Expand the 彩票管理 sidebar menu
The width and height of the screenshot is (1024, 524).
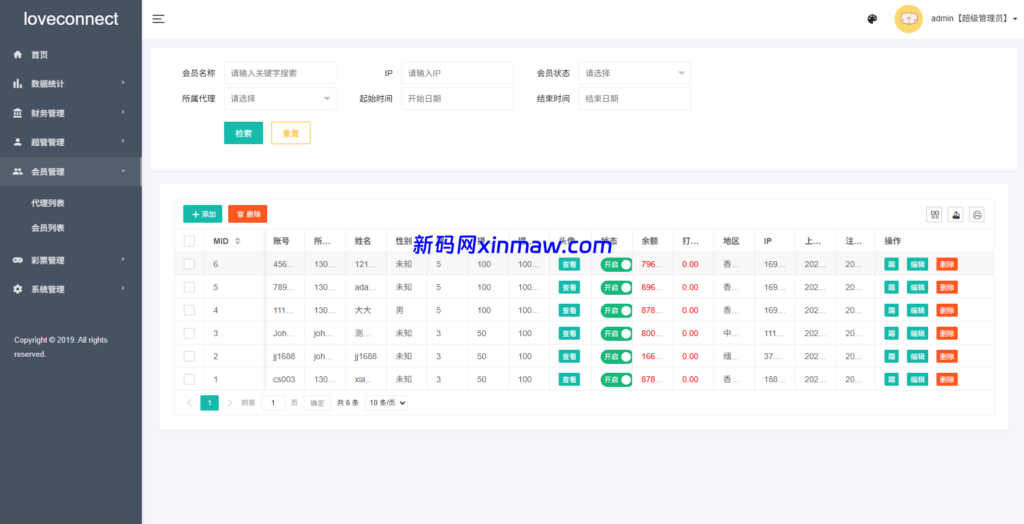71,260
